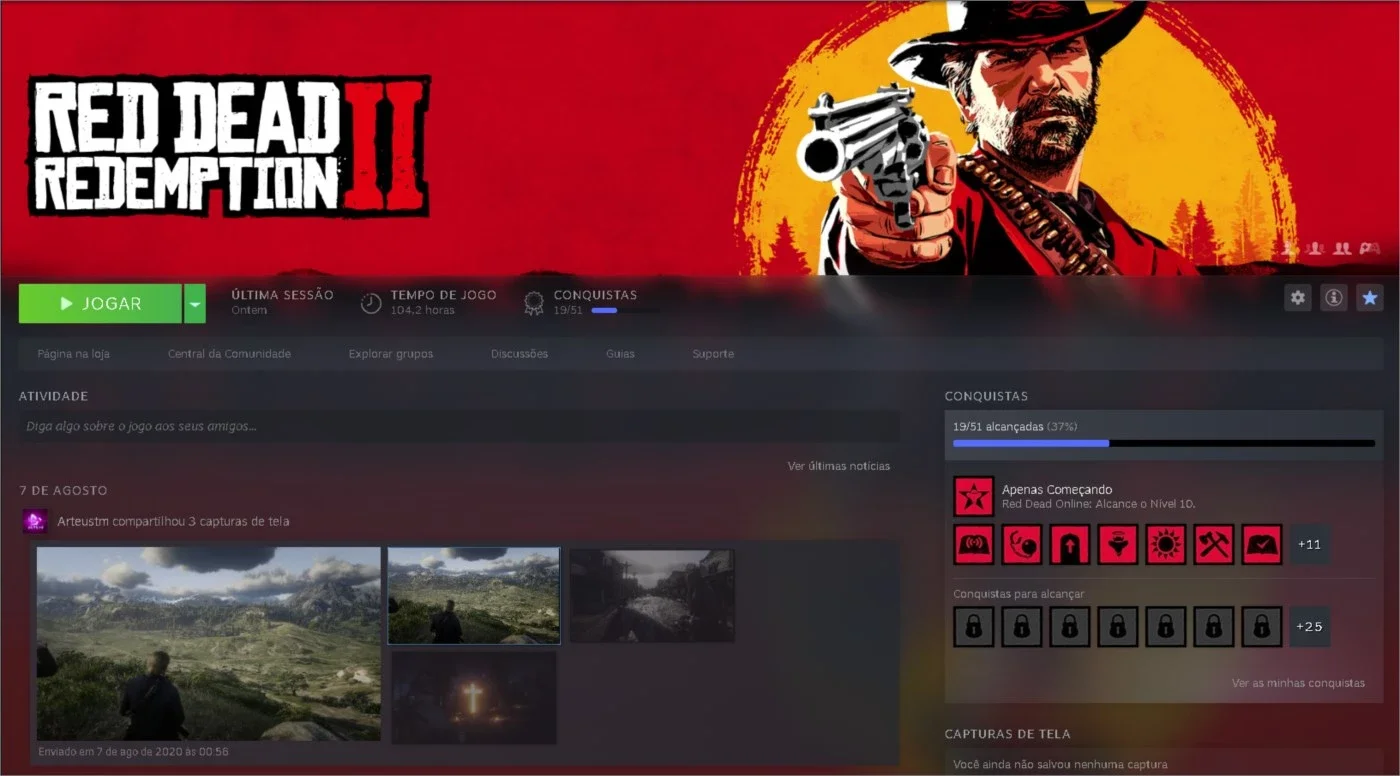Click the Apenas Começando achievement title
The height and width of the screenshot is (776, 1400).
click(1057, 490)
